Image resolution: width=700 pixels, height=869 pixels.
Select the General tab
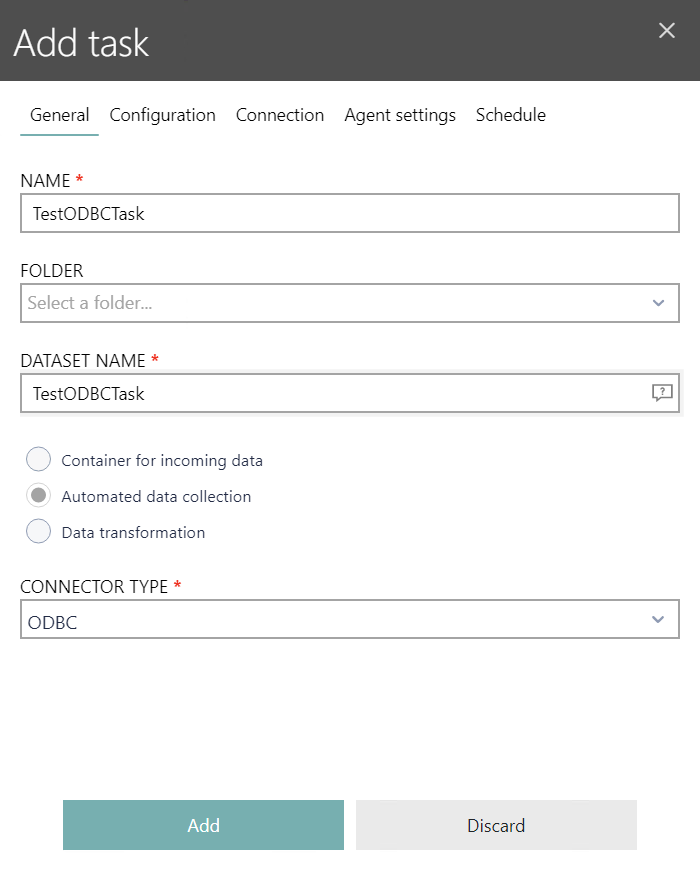pyautogui.click(x=59, y=115)
